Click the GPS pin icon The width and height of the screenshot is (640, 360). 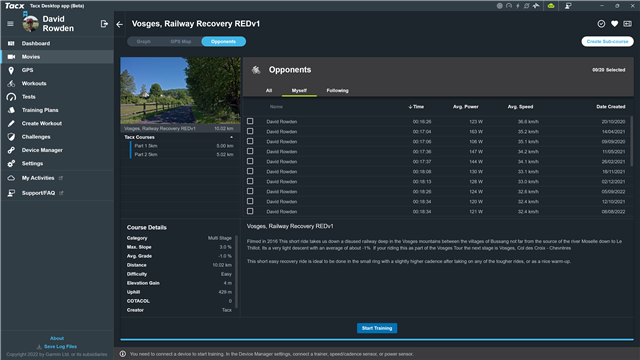tap(11, 70)
